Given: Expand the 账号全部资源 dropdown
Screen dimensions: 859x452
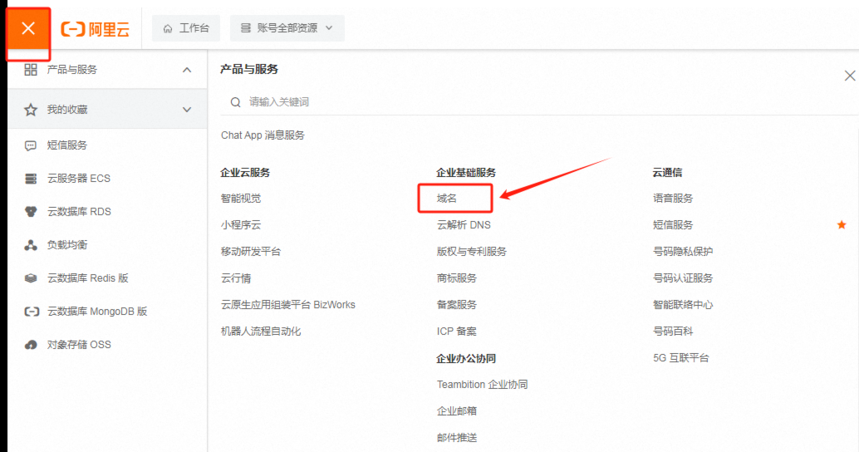Looking at the screenshot, I should click(x=287, y=28).
